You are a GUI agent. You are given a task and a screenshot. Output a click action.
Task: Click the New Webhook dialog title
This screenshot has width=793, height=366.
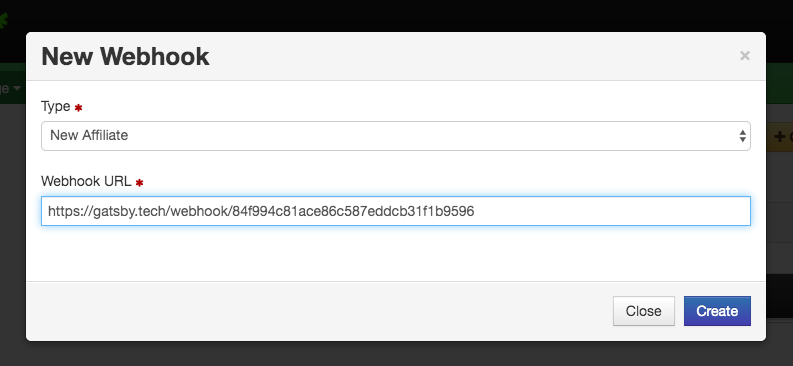click(x=125, y=56)
